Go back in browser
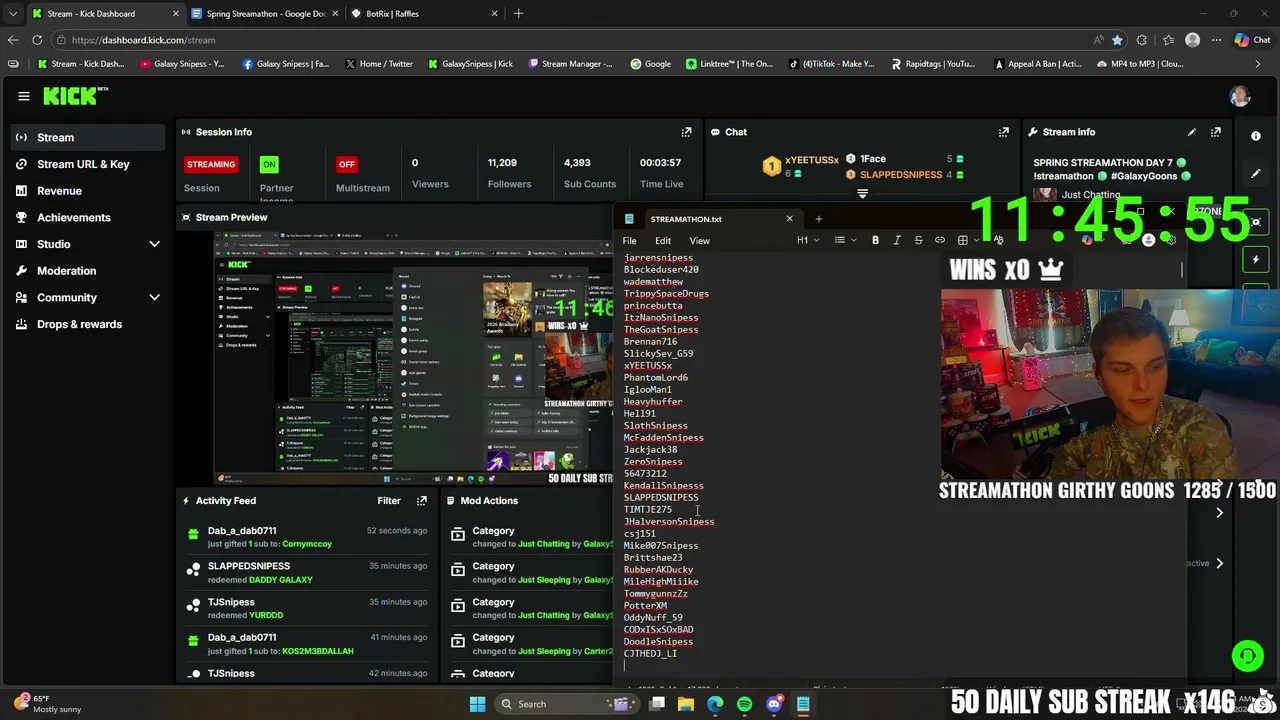Image resolution: width=1280 pixels, height=720 pixels. (x=12, y=40)
